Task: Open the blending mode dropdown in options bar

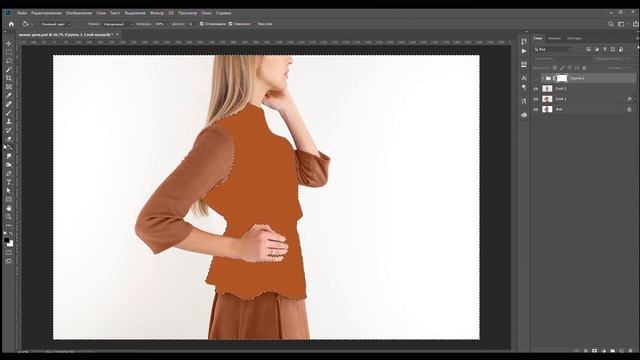Action: pyautogui.click(x=118, y=24)
